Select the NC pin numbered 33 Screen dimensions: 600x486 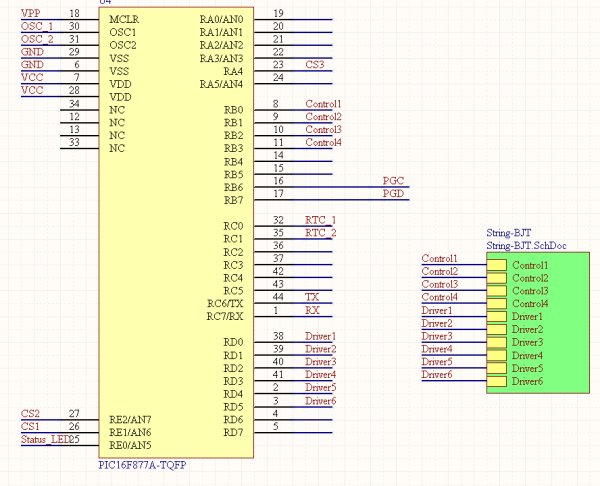117,148
